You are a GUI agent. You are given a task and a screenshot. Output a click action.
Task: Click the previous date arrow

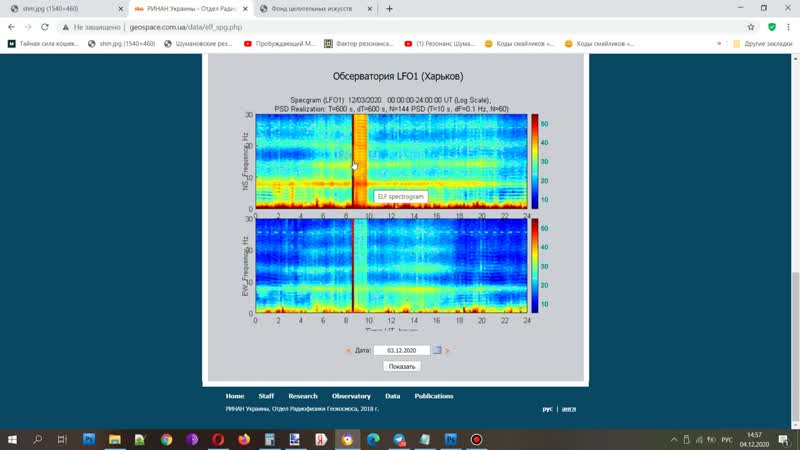point(348,351)
